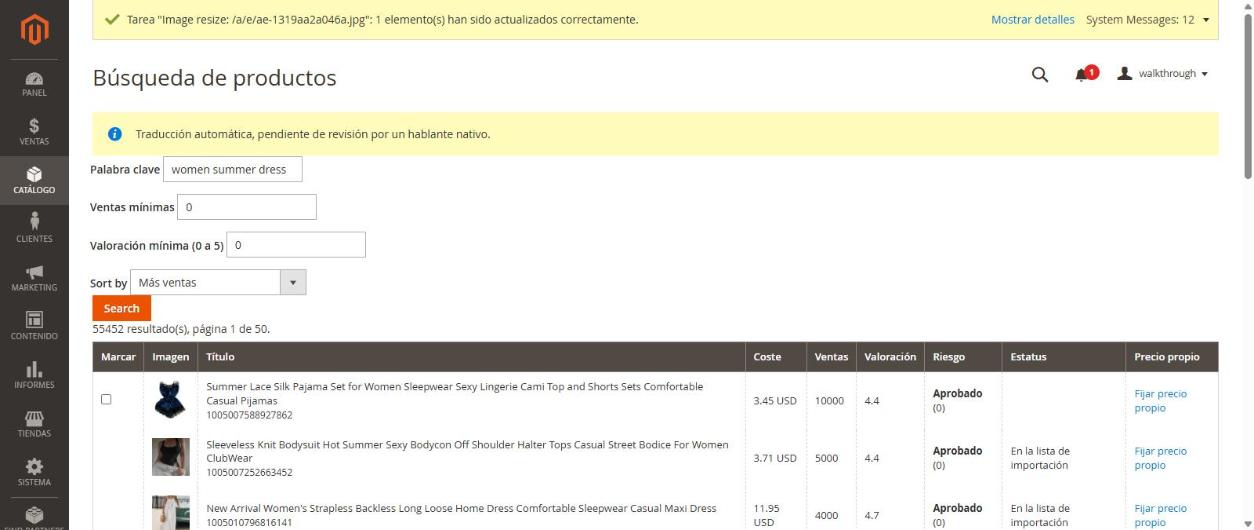Click the Precio propio column header
Image resolution: width=1254 pixels, height=530 pixels.
click(x=1172, y=357)
